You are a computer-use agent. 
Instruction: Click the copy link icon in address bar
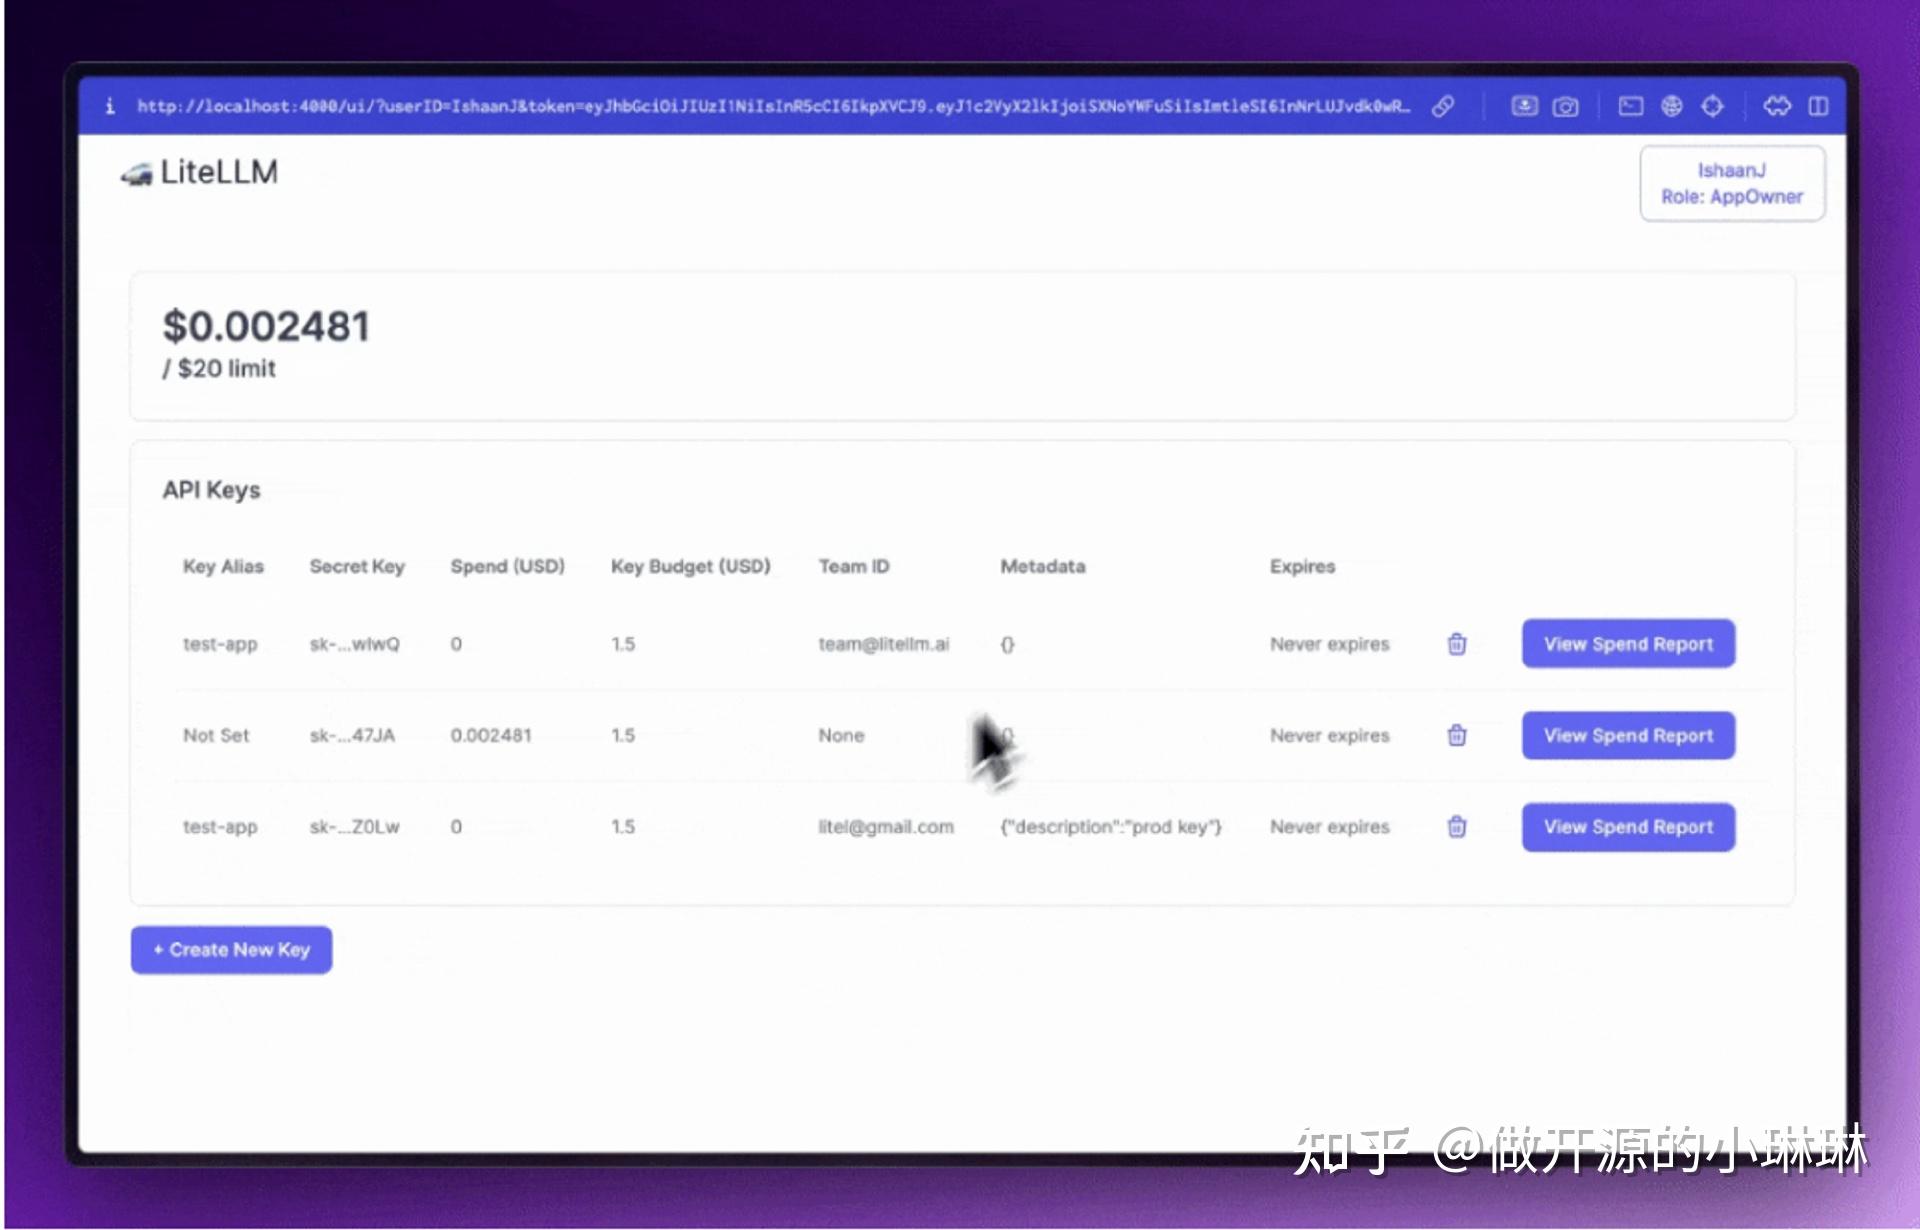pos(1442,106)
